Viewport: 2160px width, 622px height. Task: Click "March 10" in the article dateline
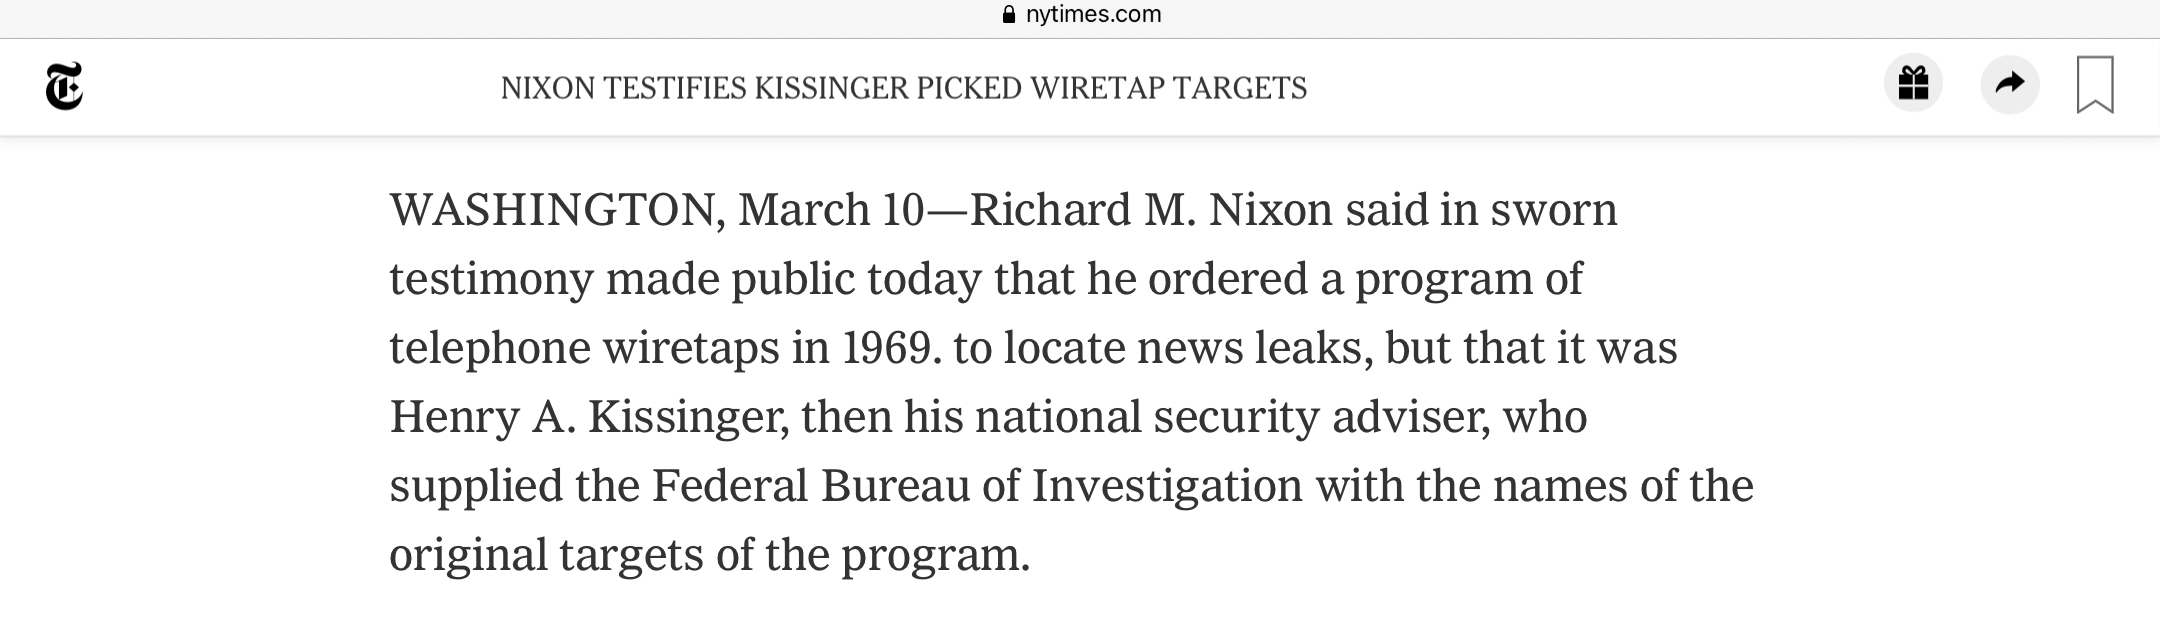[x=831, y=210]
